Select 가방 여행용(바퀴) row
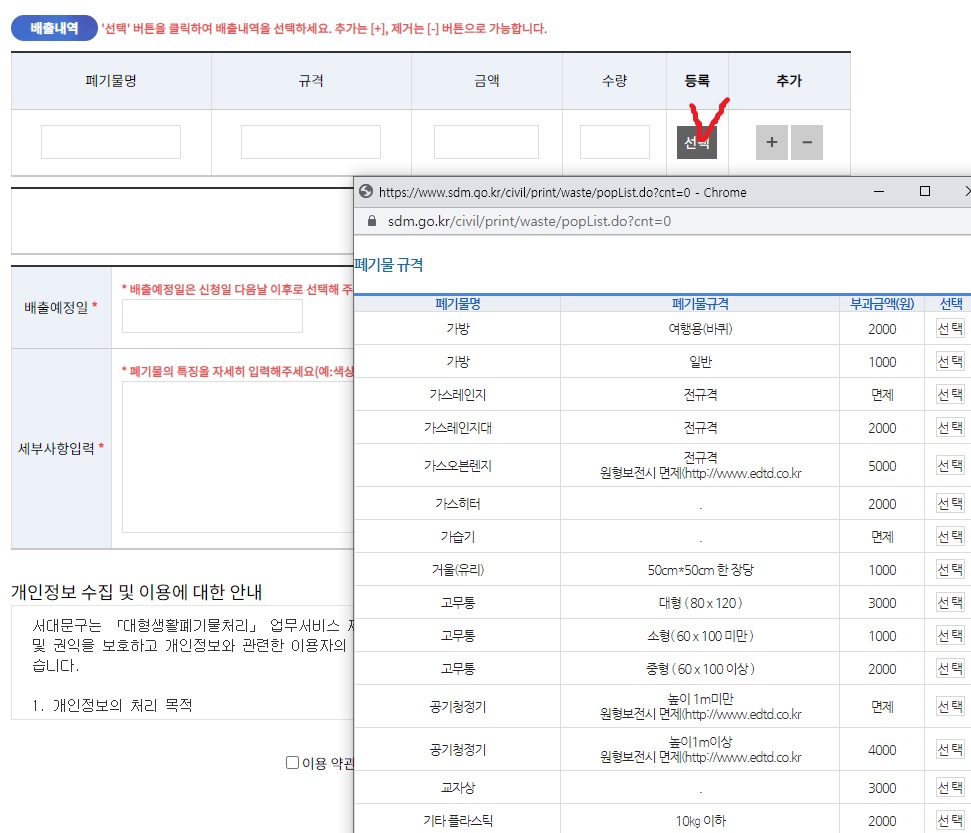 tap(950, 329)
